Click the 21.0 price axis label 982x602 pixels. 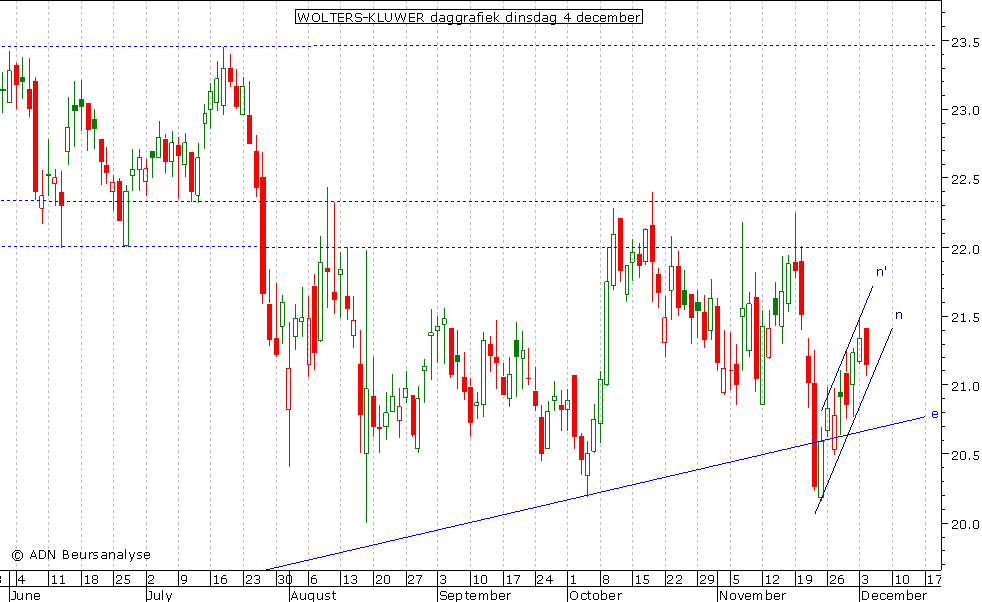964,387
